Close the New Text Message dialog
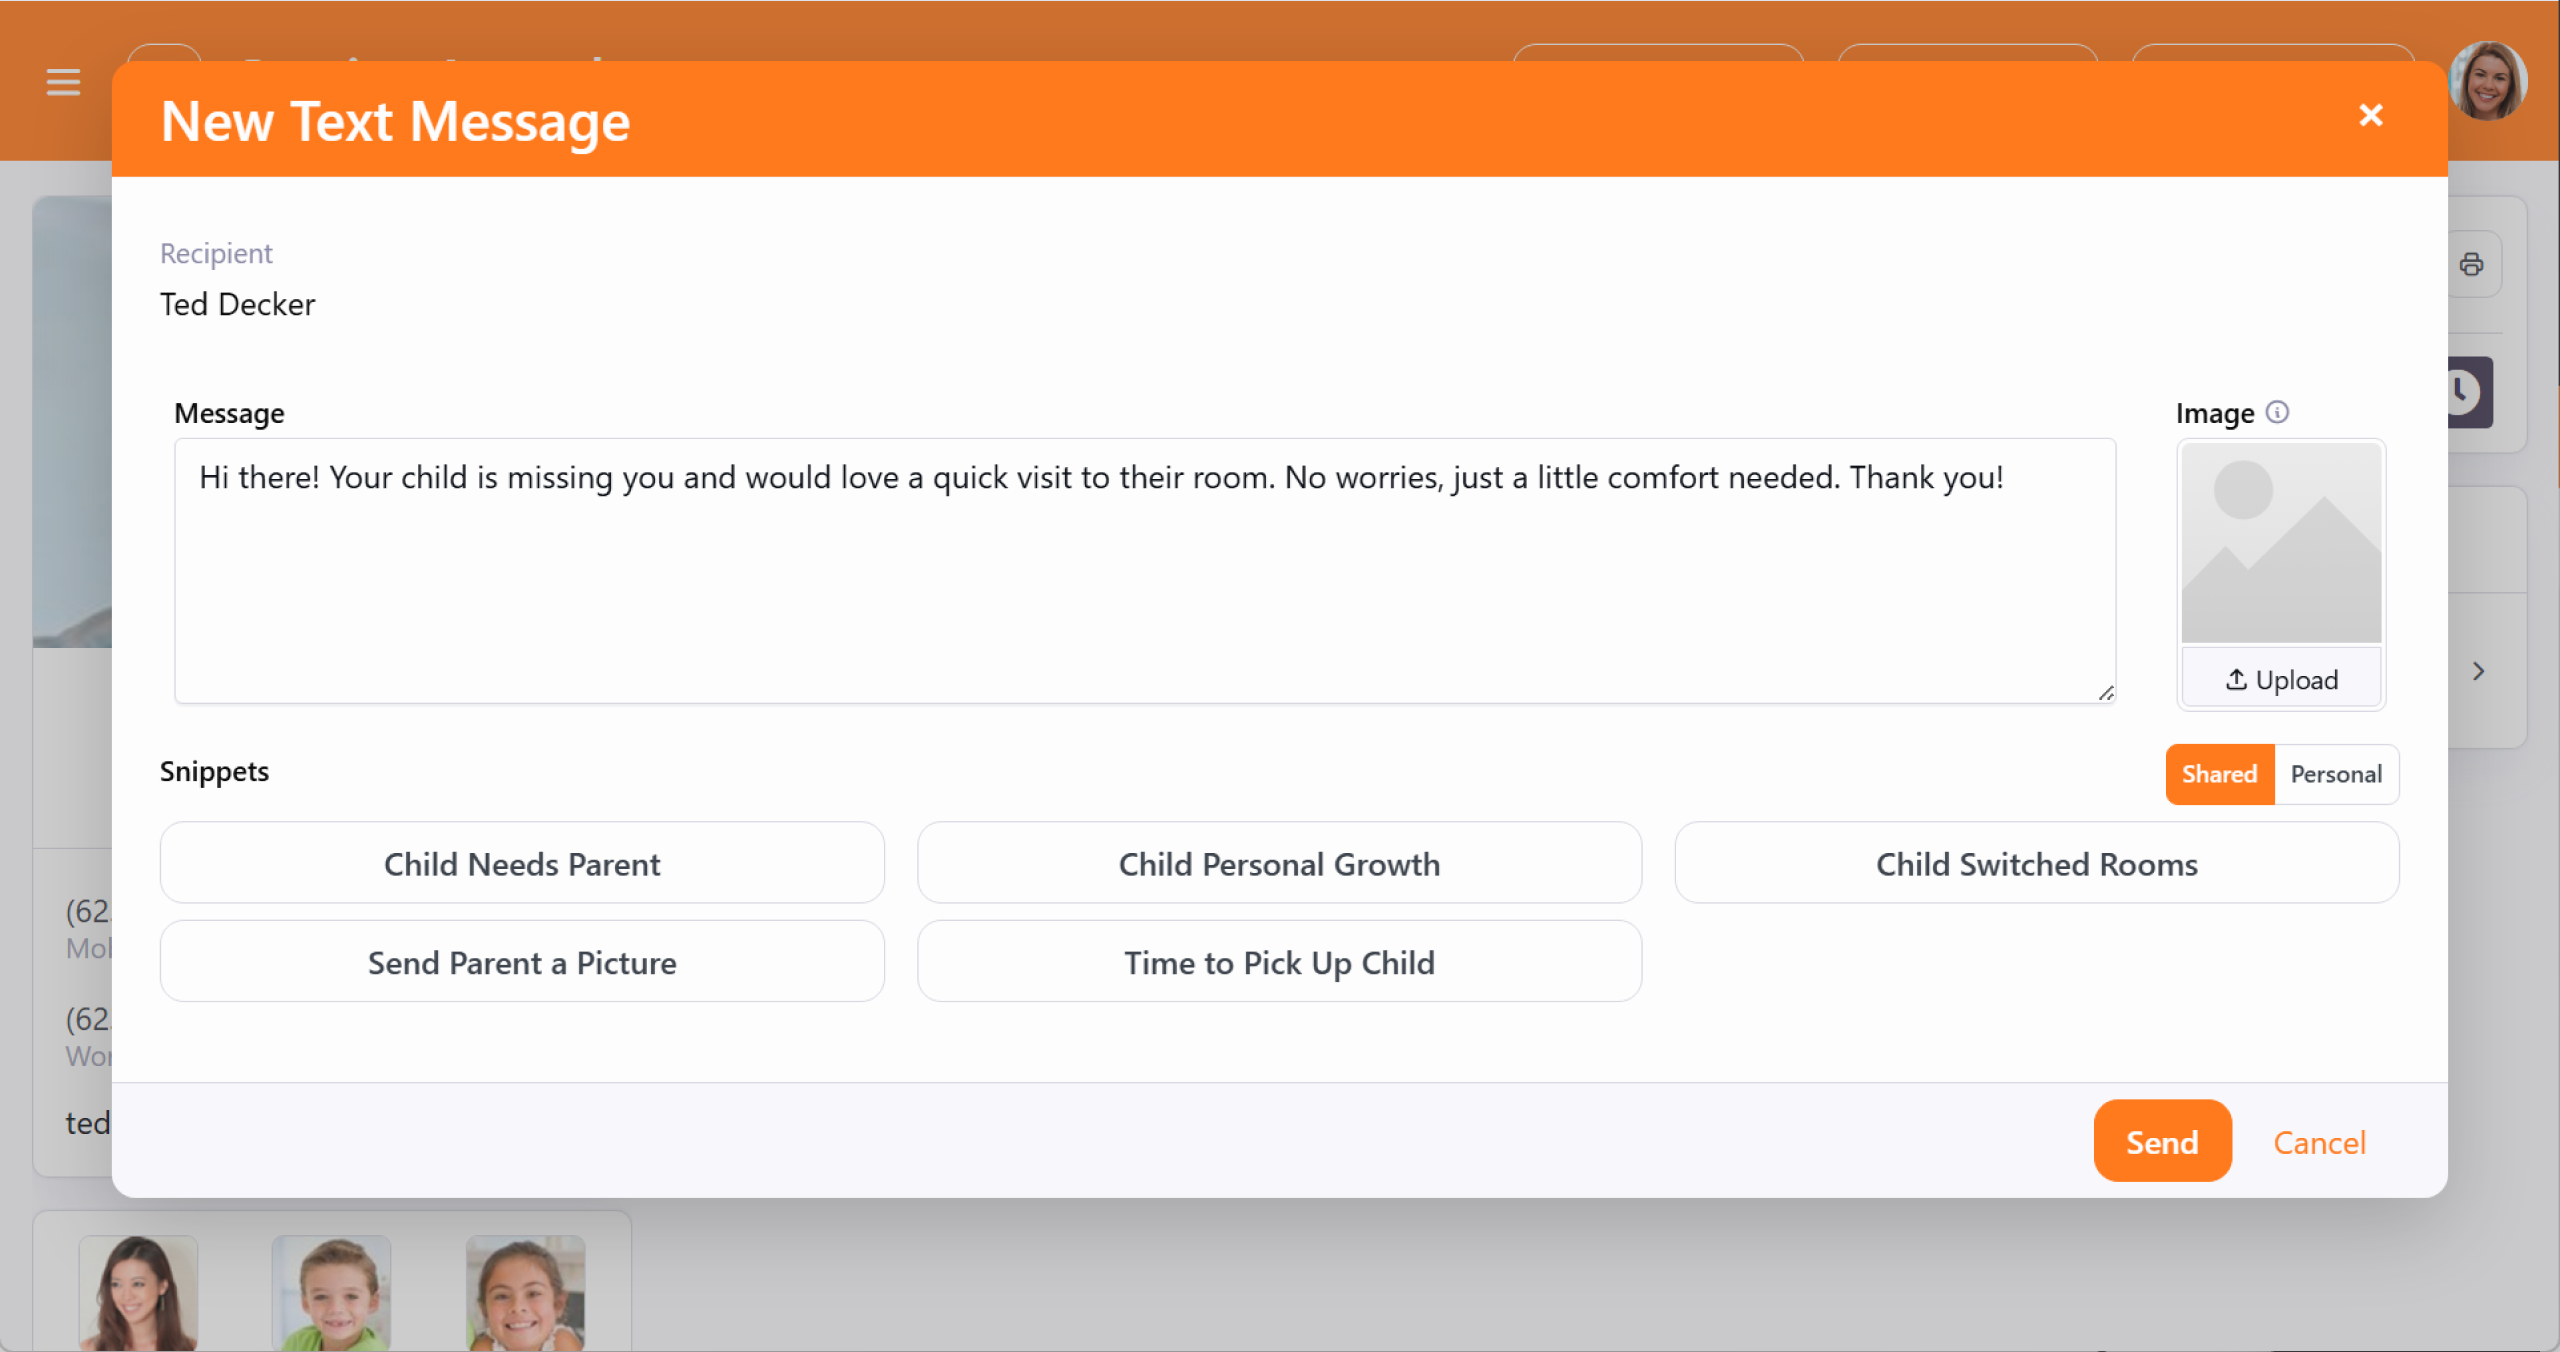The height and width of the screenshot is (1352, 2560). tap(2370, 116)
